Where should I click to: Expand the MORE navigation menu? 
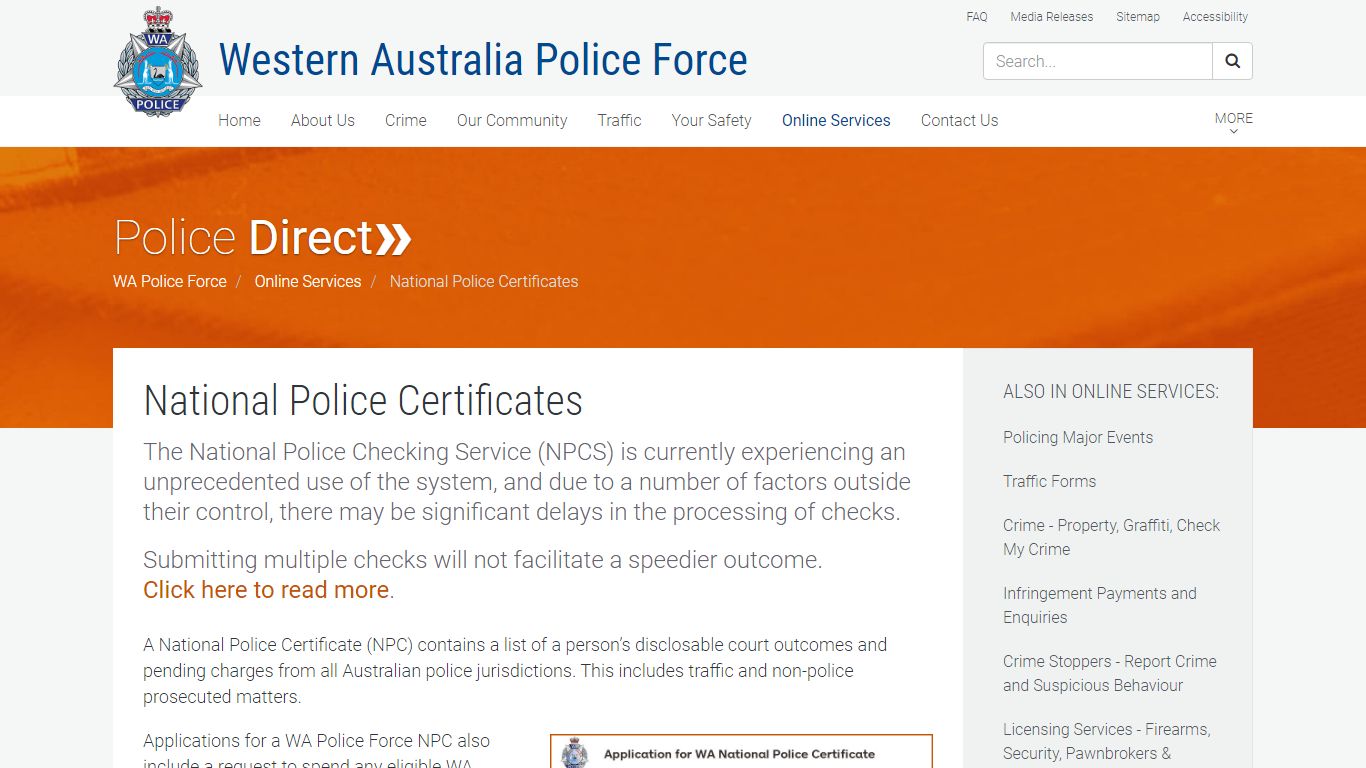[x=1233, y=122]
